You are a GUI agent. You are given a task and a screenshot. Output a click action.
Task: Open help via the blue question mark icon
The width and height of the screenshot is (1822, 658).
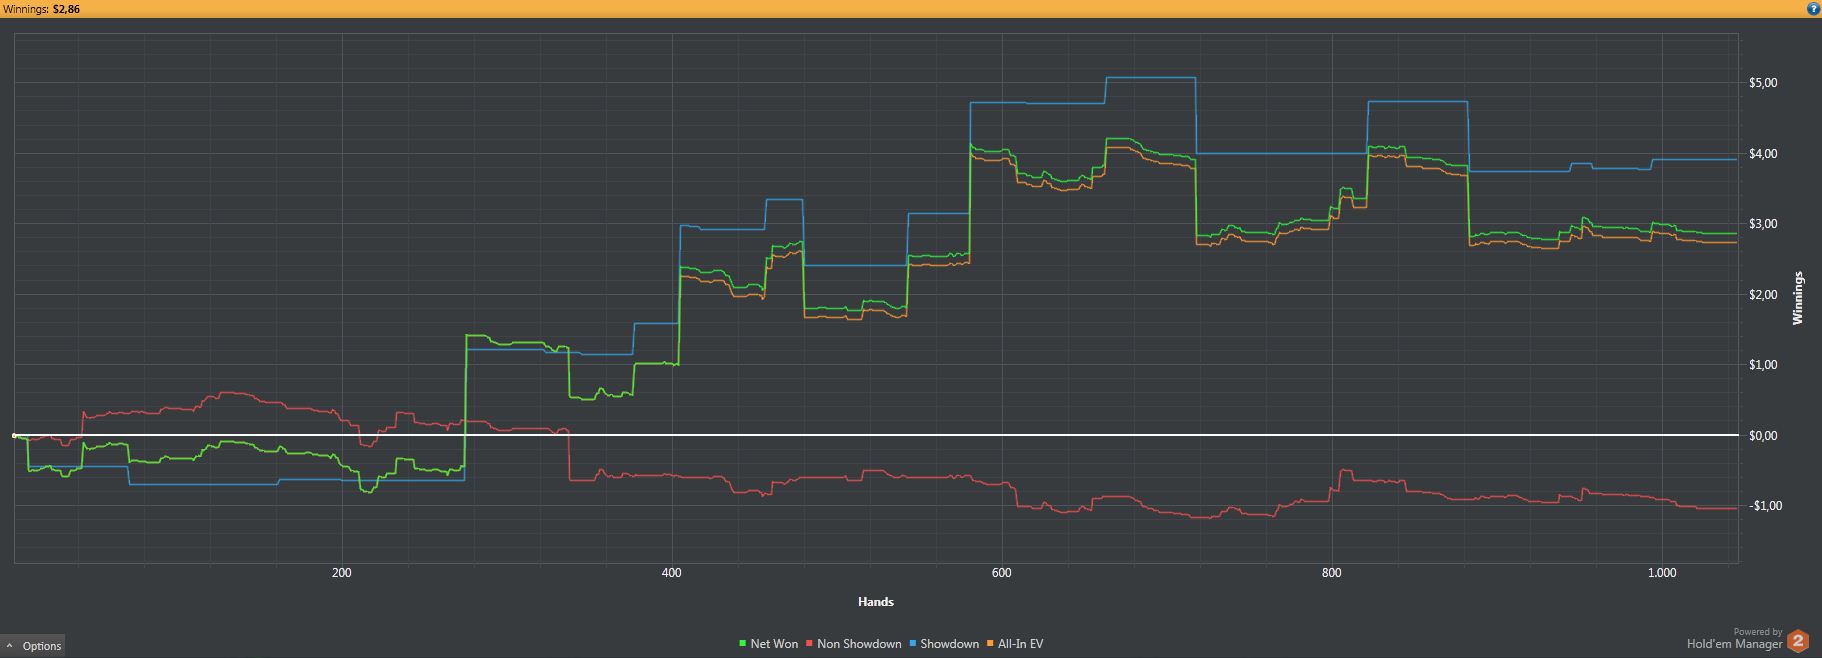[1813, 8]
